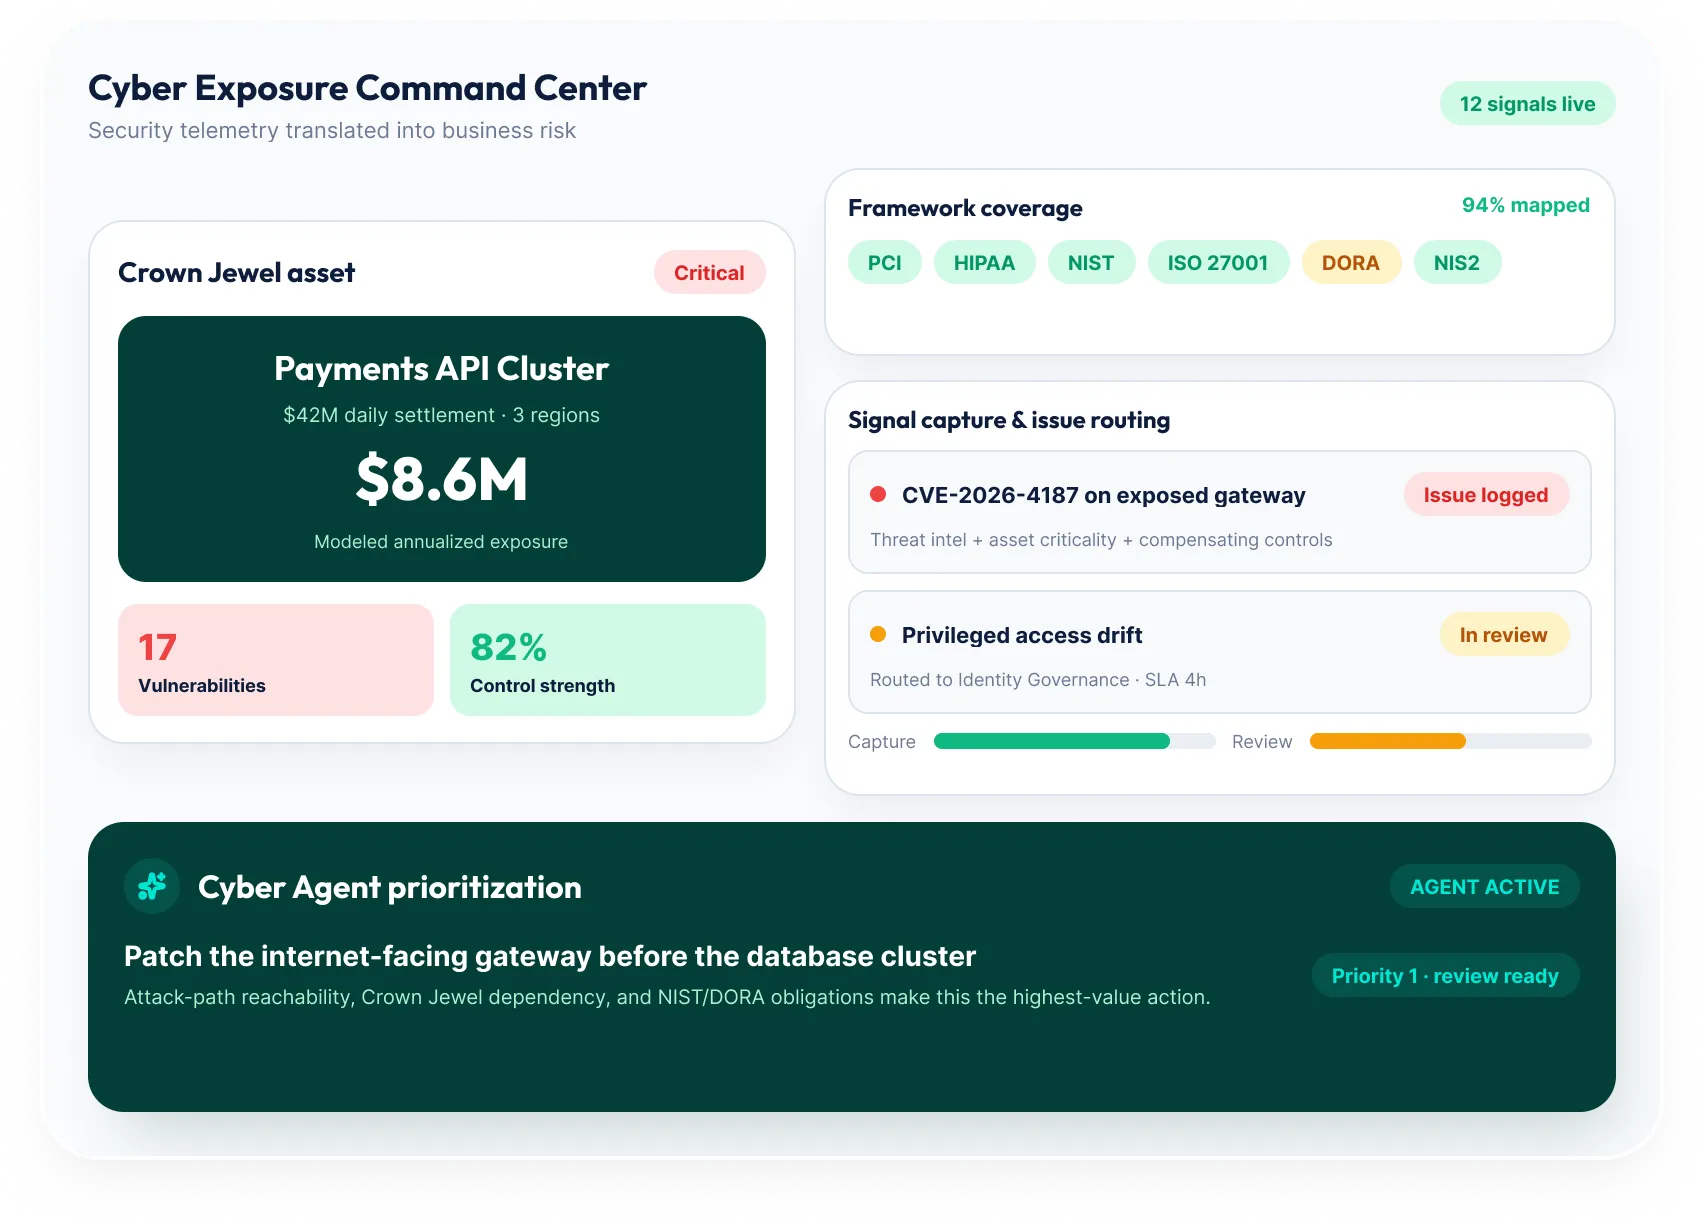This screenshot has height=1224, width=1704.
Task: Click the Routed to Identity Governance text
Action: (x=1038, y=680)
